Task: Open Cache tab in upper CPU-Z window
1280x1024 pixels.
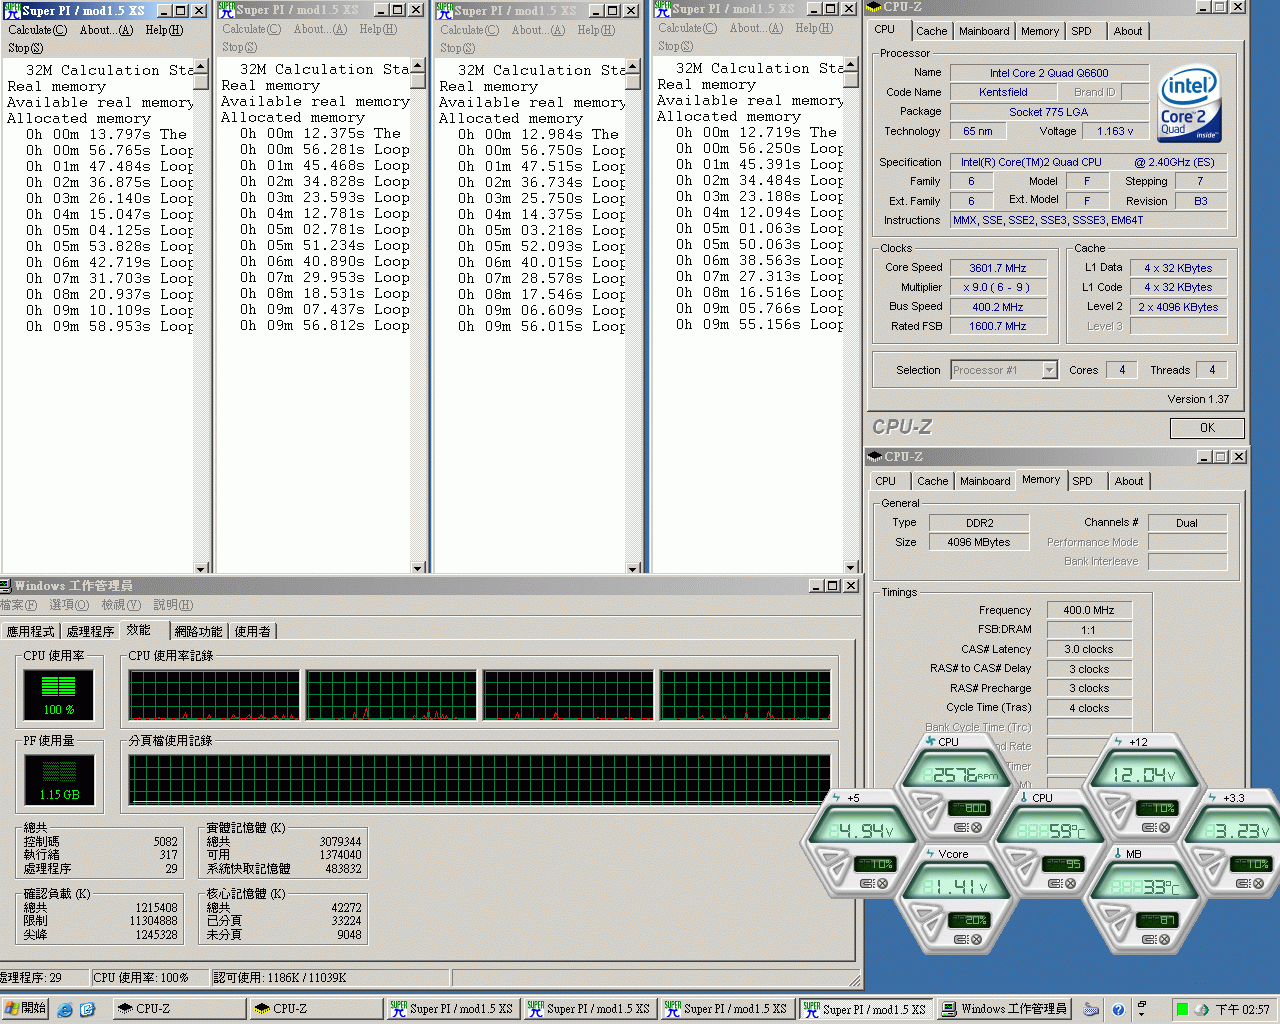Action: 931,31
